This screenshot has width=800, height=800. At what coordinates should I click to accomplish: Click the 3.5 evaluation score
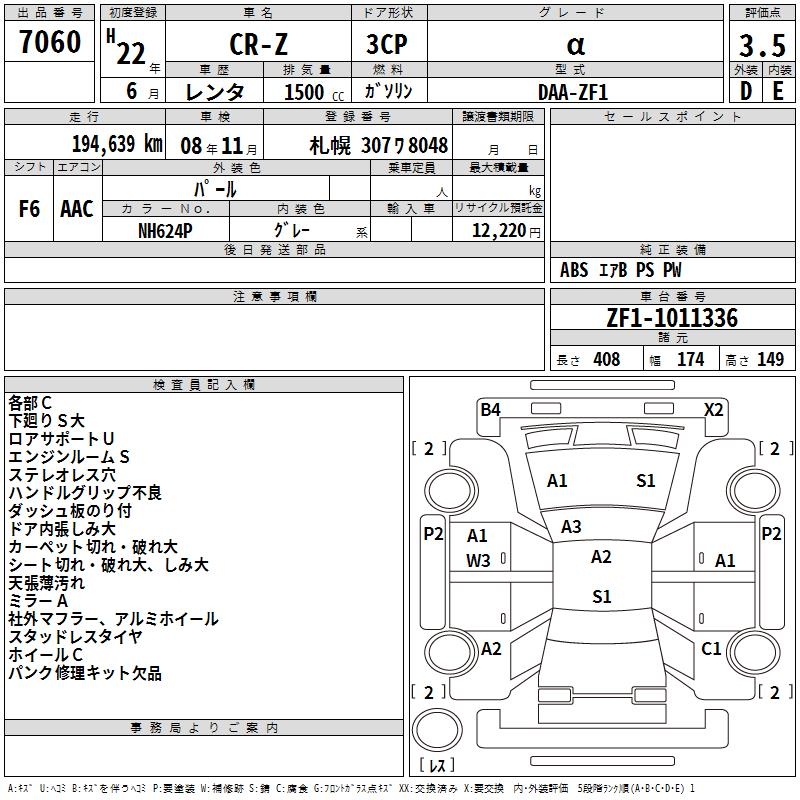point(761,45)
